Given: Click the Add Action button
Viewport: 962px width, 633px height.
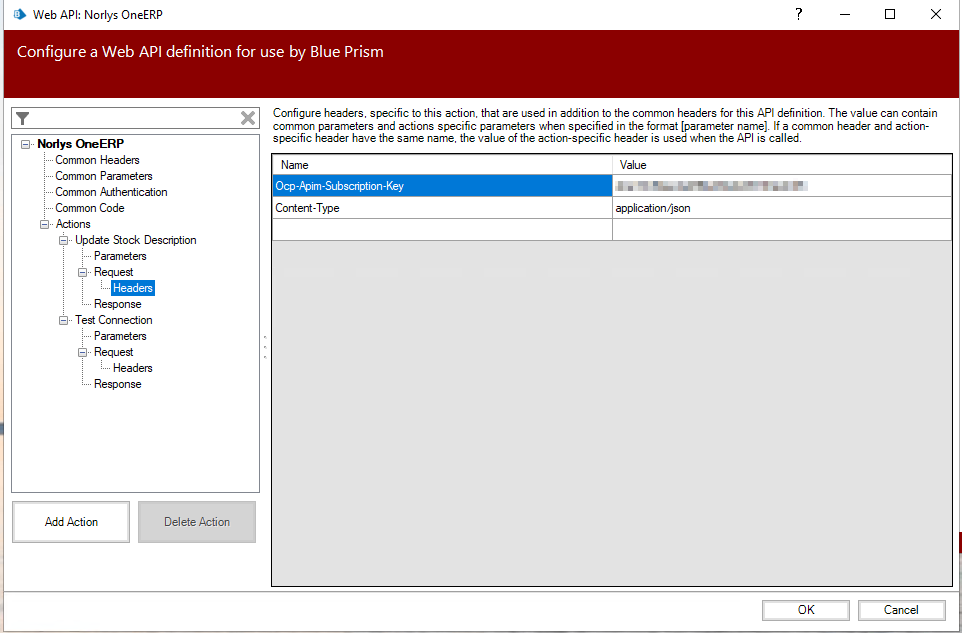Looking at the screenshot, I should click(71, 522).
